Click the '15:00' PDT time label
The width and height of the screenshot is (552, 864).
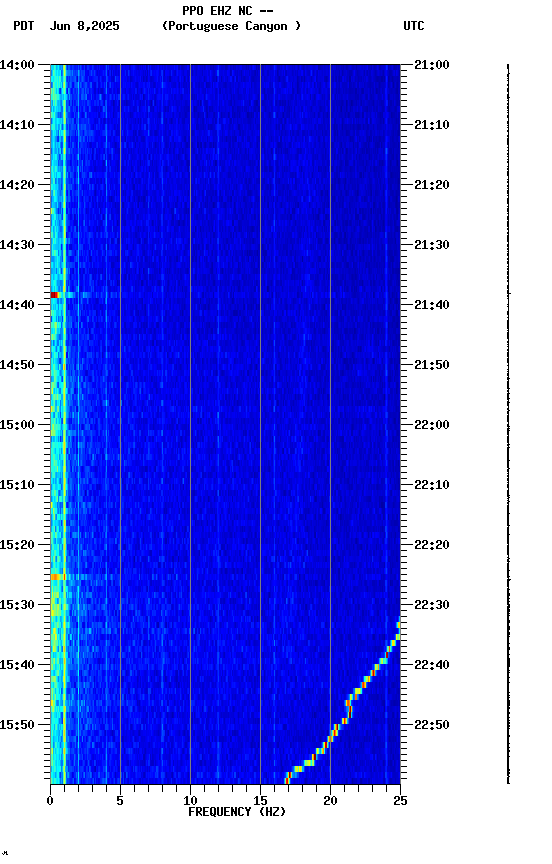[x=17, y=425]
